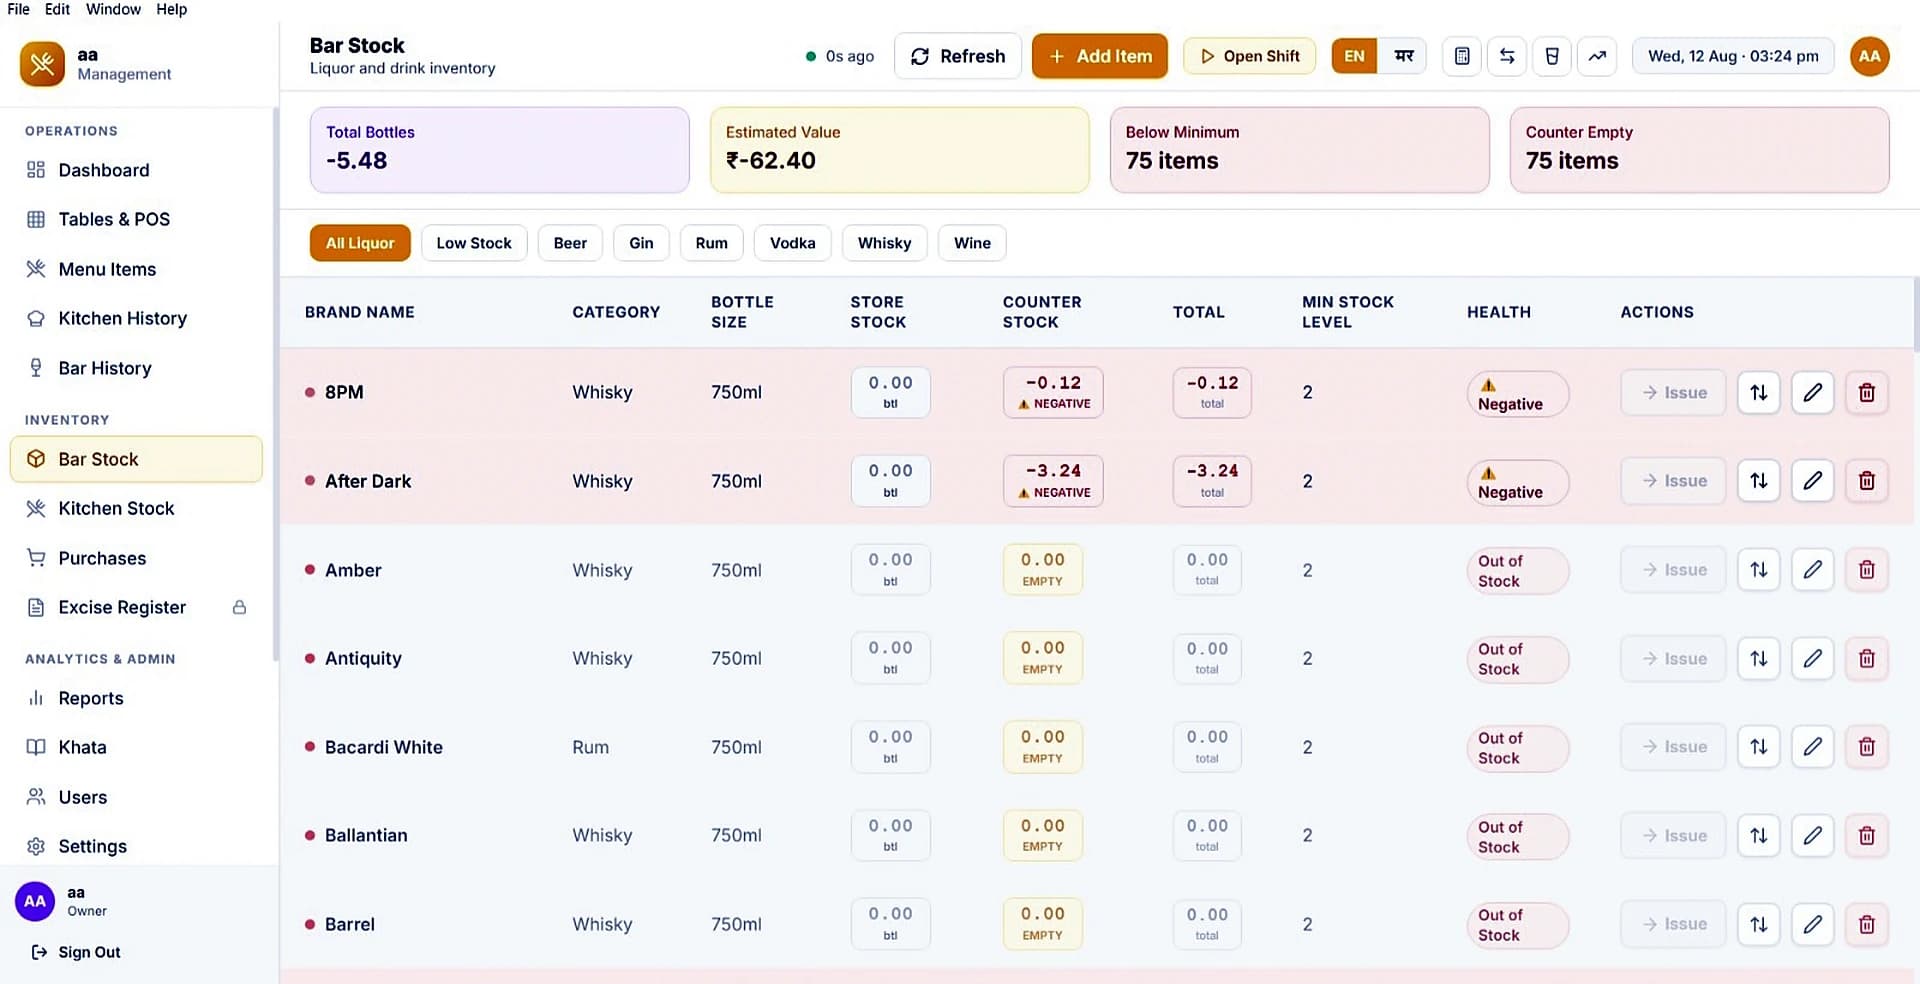The width and height of the screenshot is (1920, 984).
Task: Filter the list by Gin
Action: point(641,243)
